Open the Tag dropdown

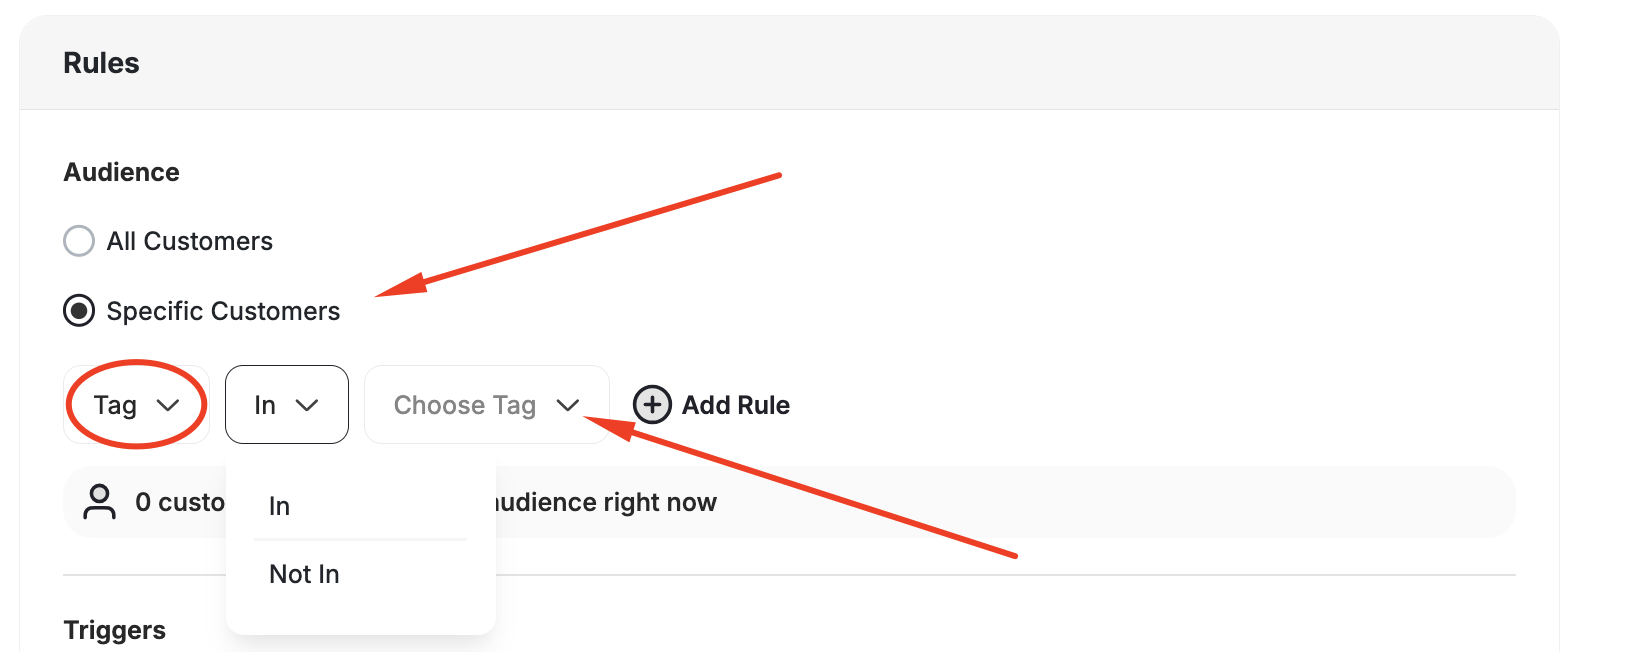pos(136,405)
